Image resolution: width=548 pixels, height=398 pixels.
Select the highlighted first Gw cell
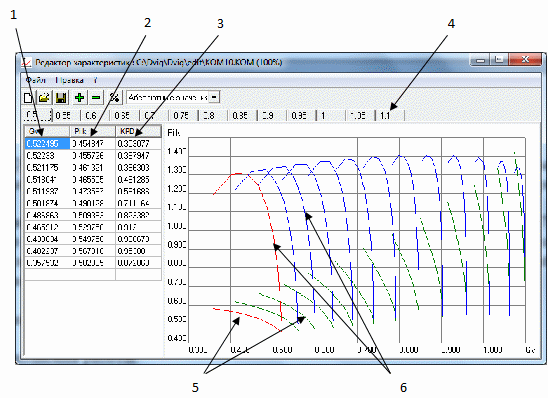pyautogui.click(x=48, y=144)
